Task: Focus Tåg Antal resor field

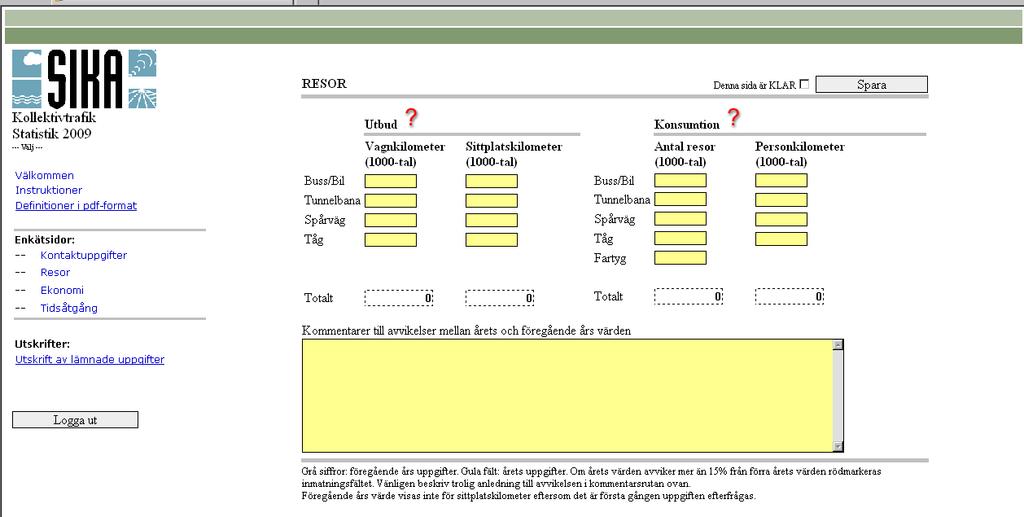Action: click(x=680, y=238)
